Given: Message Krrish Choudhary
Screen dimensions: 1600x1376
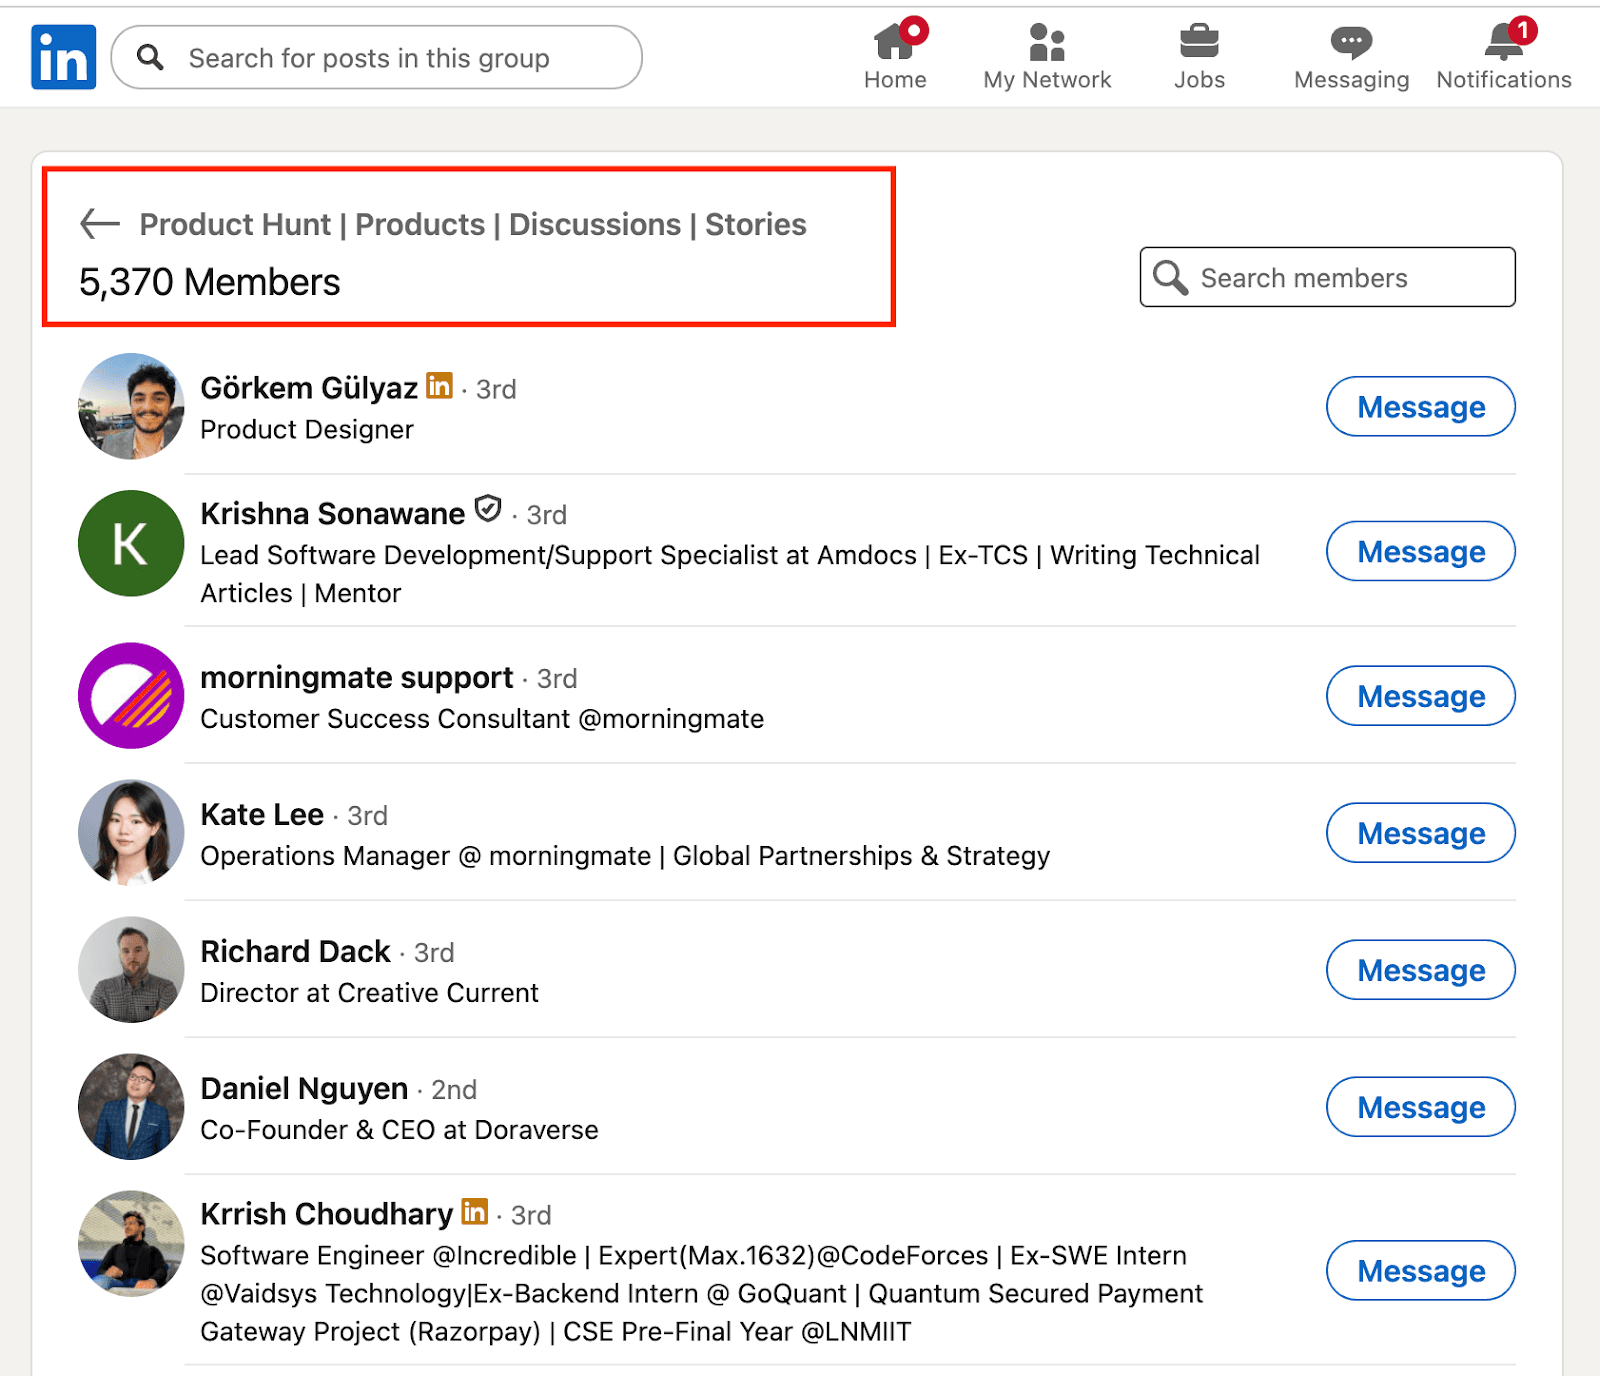Looking at the screenshot, I should tap(1421, 1271).
